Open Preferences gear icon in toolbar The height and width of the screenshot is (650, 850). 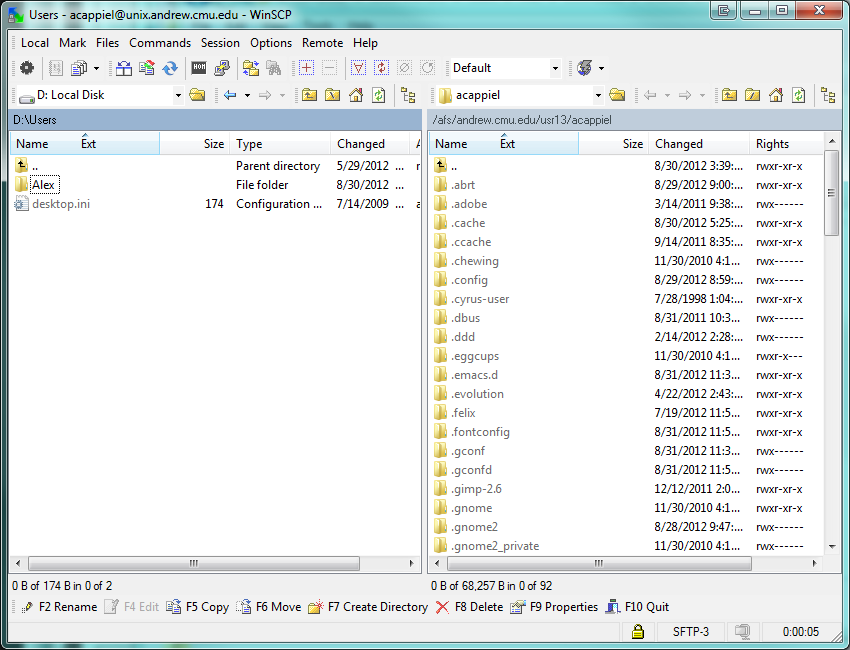[27, 68]
